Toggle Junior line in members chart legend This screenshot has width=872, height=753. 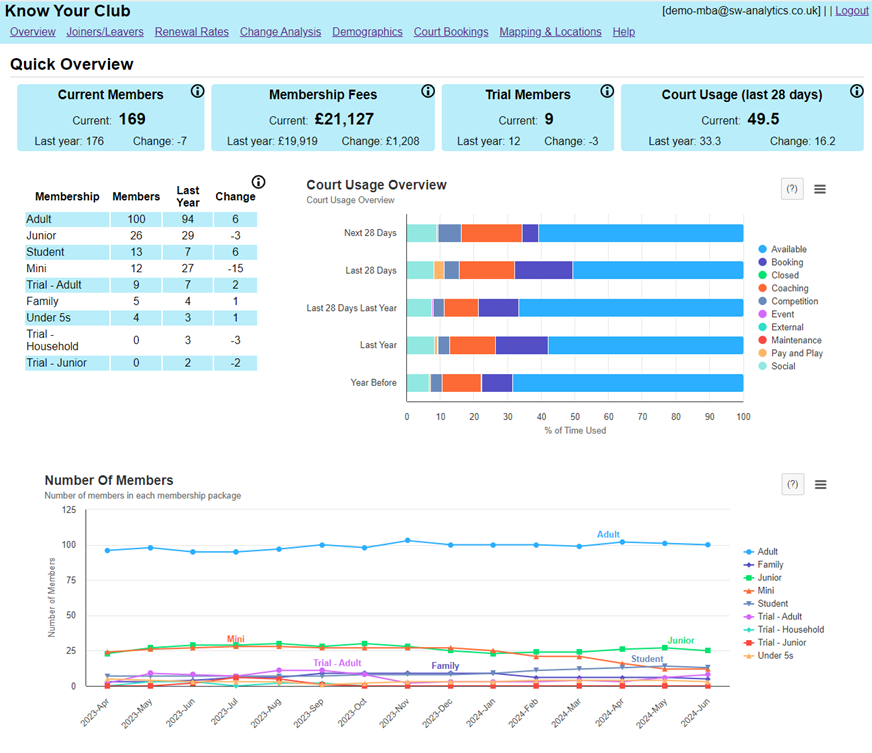[763, 577]
